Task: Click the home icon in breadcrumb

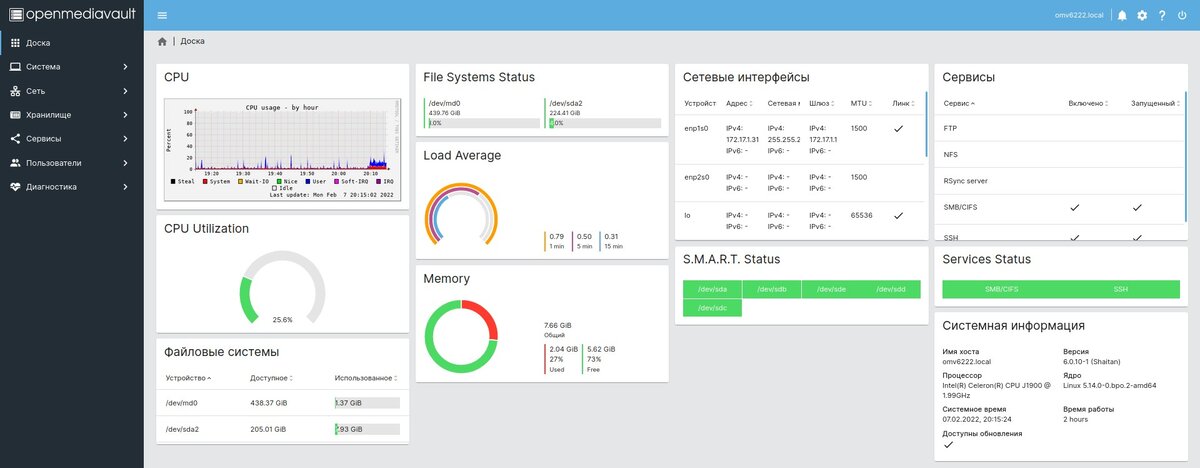Action: 162,42
